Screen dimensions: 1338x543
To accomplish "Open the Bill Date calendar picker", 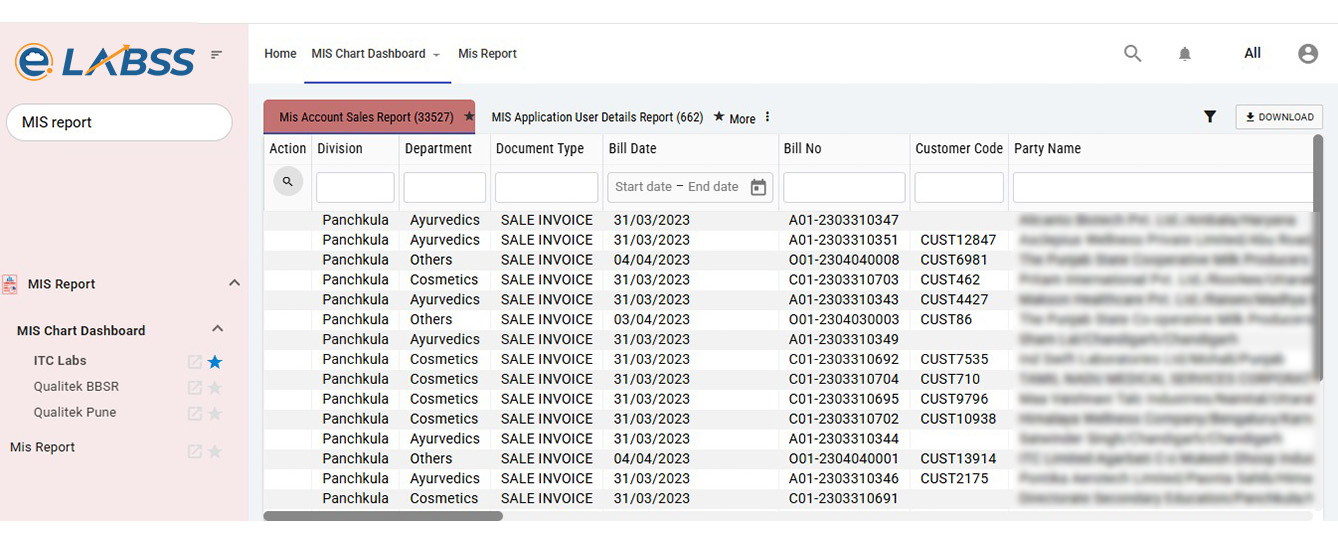I will pos(758,187).
